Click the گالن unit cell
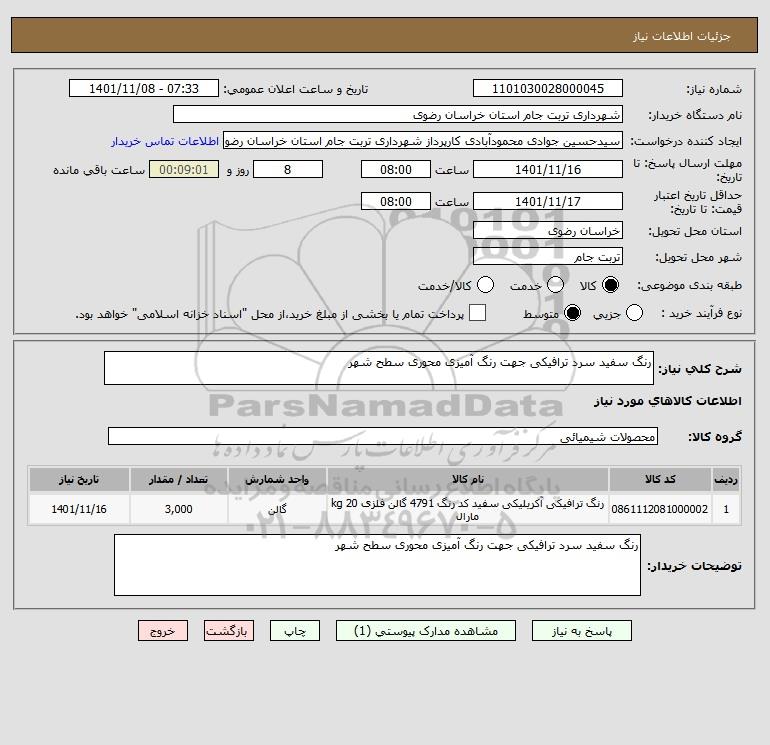Screen dimensions: 770x745 (x=277, y=509)
